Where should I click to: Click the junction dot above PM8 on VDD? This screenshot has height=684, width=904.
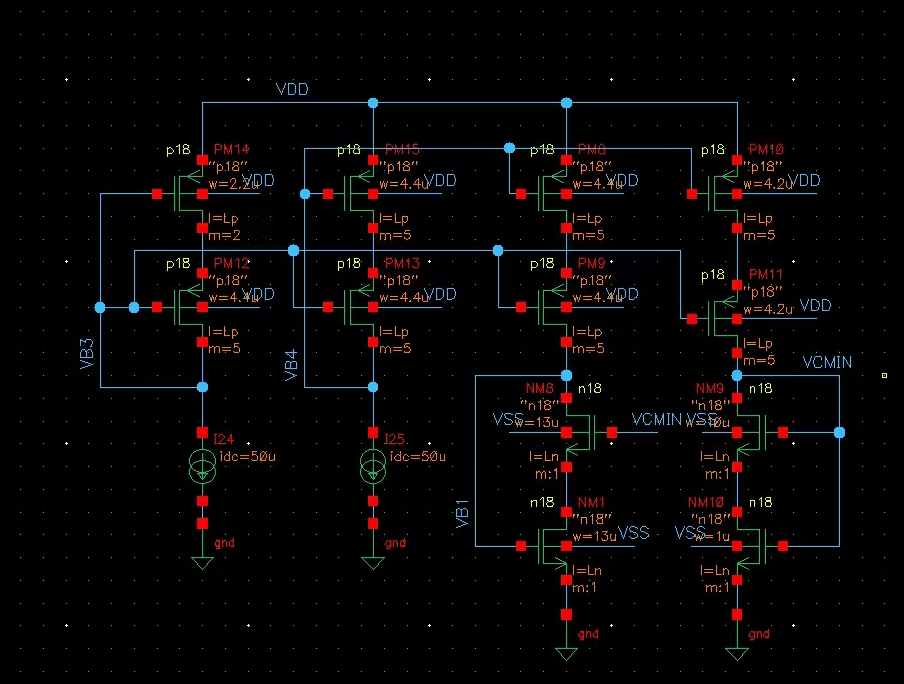coord(566,103)
